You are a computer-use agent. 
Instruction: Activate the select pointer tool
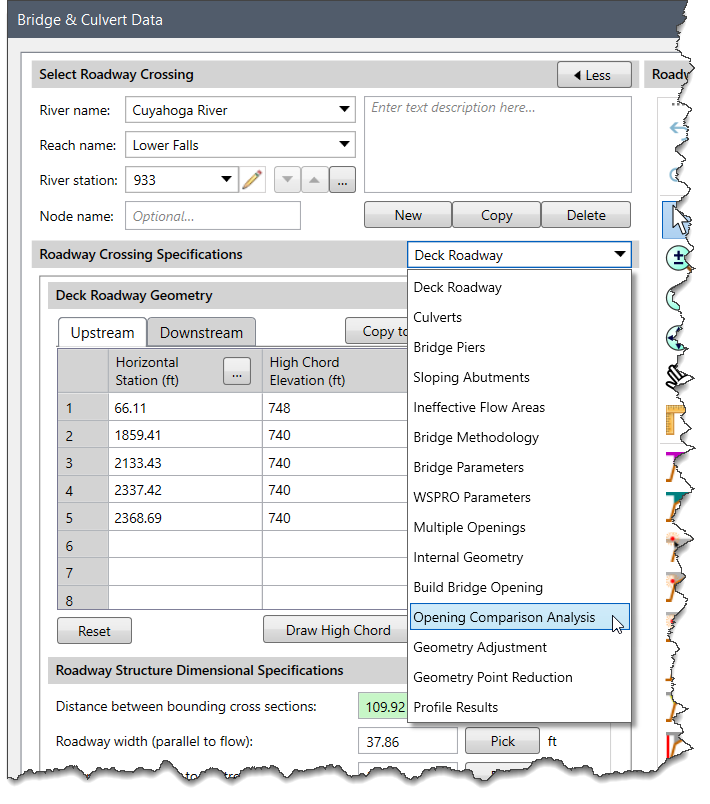coord(678,219)
